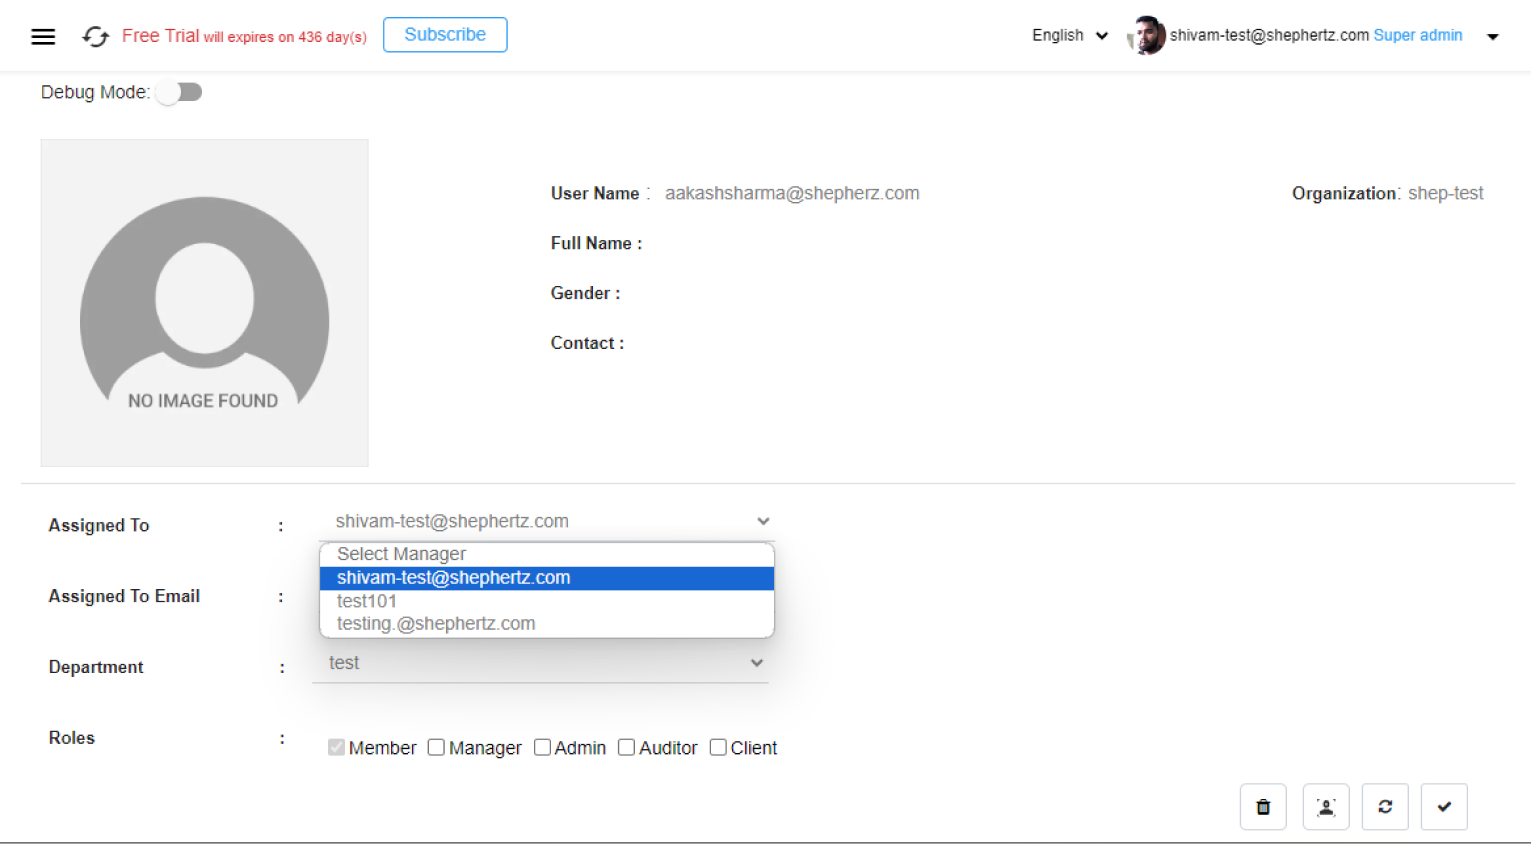
Task: Open the Assigned To manager dropdown
Action: (547, 521)
